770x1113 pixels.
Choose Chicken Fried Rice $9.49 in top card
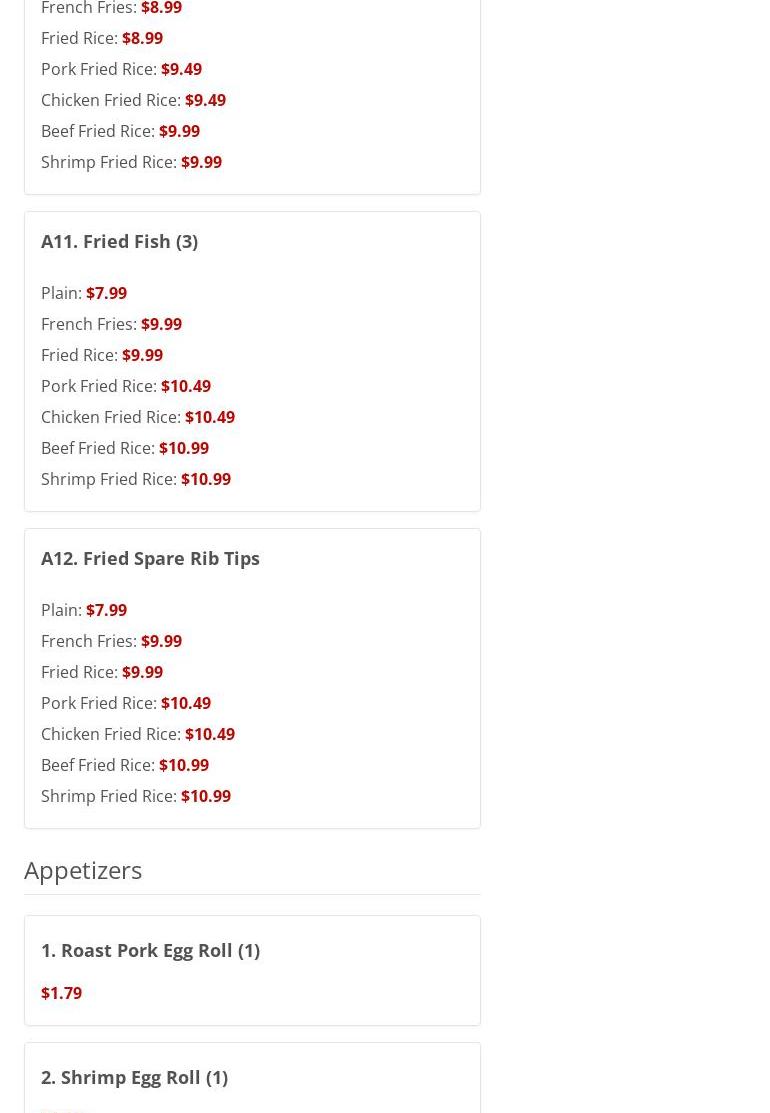coord(133,100)
